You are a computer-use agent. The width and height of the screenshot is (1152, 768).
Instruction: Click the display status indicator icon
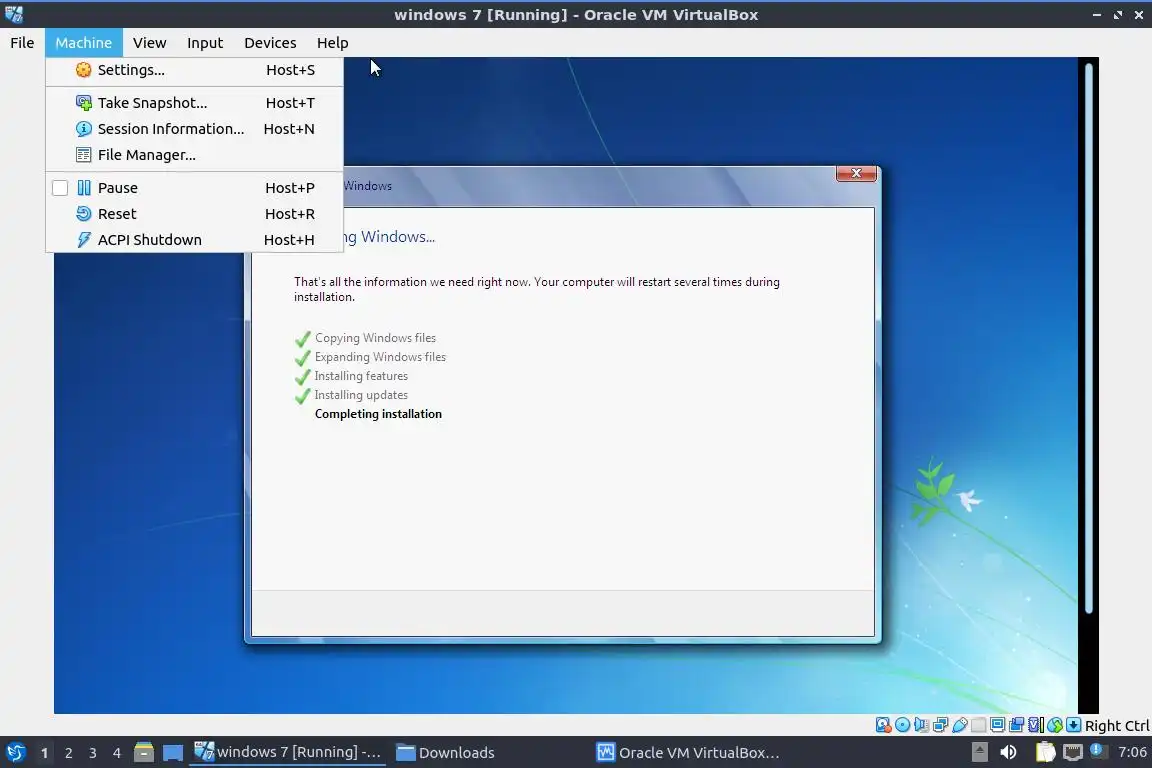(998, 725)
